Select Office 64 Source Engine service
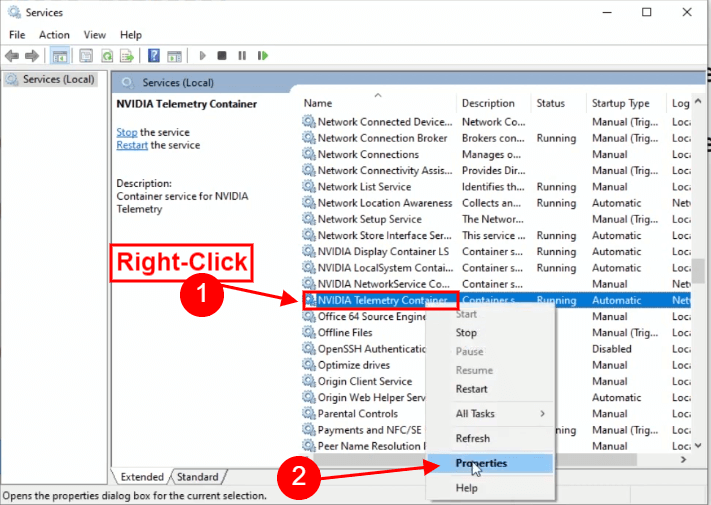 pos(364,316)
